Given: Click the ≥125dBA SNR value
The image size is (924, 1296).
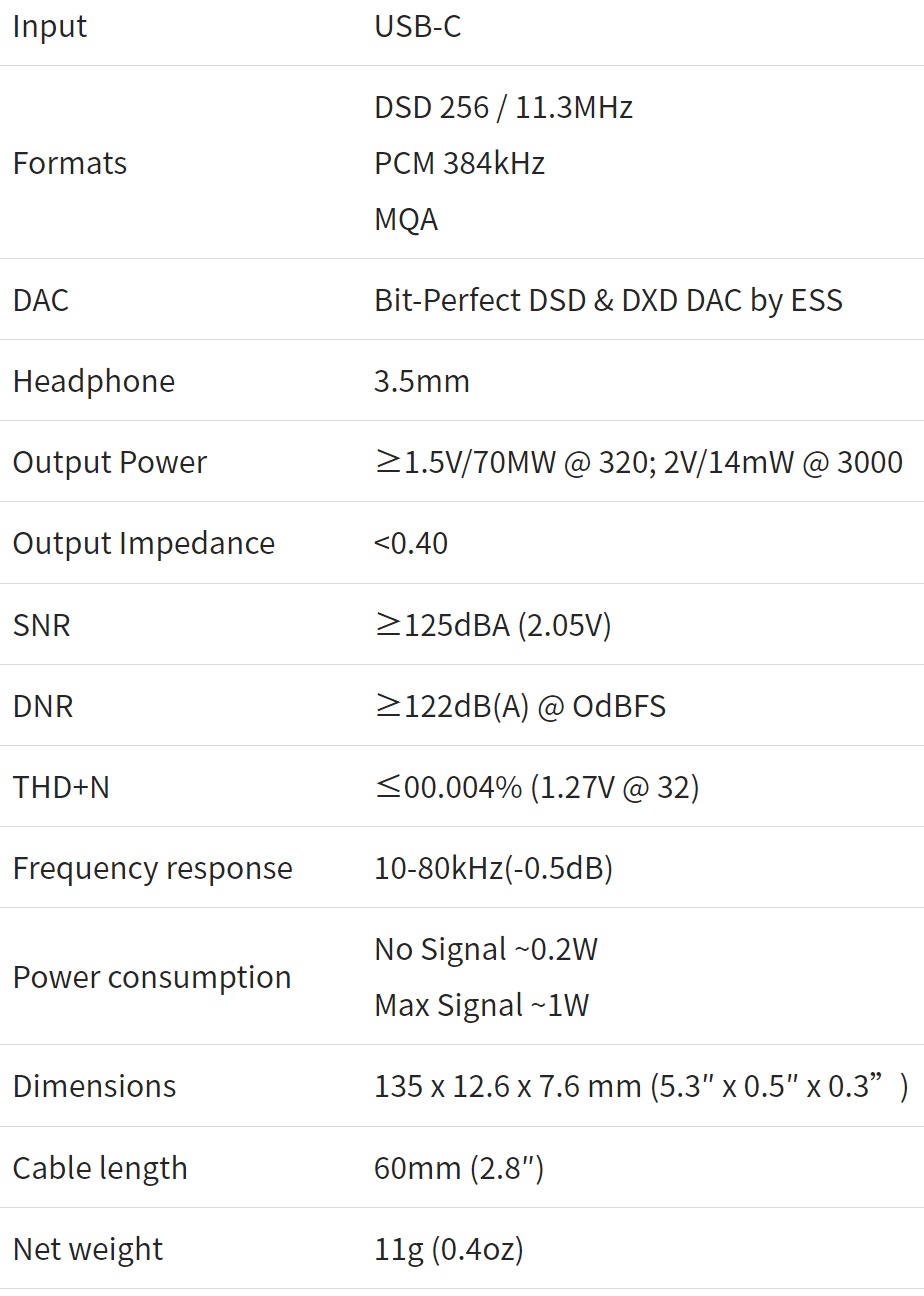Looking at the screenshot, I should tap(492, 625).
